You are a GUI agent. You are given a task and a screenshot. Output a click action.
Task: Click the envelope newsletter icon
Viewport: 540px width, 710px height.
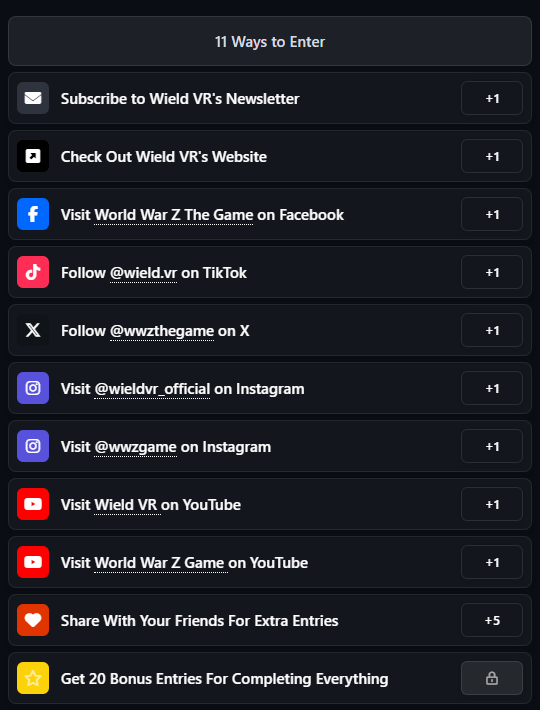pyautogui.click(x=33, y=98)
